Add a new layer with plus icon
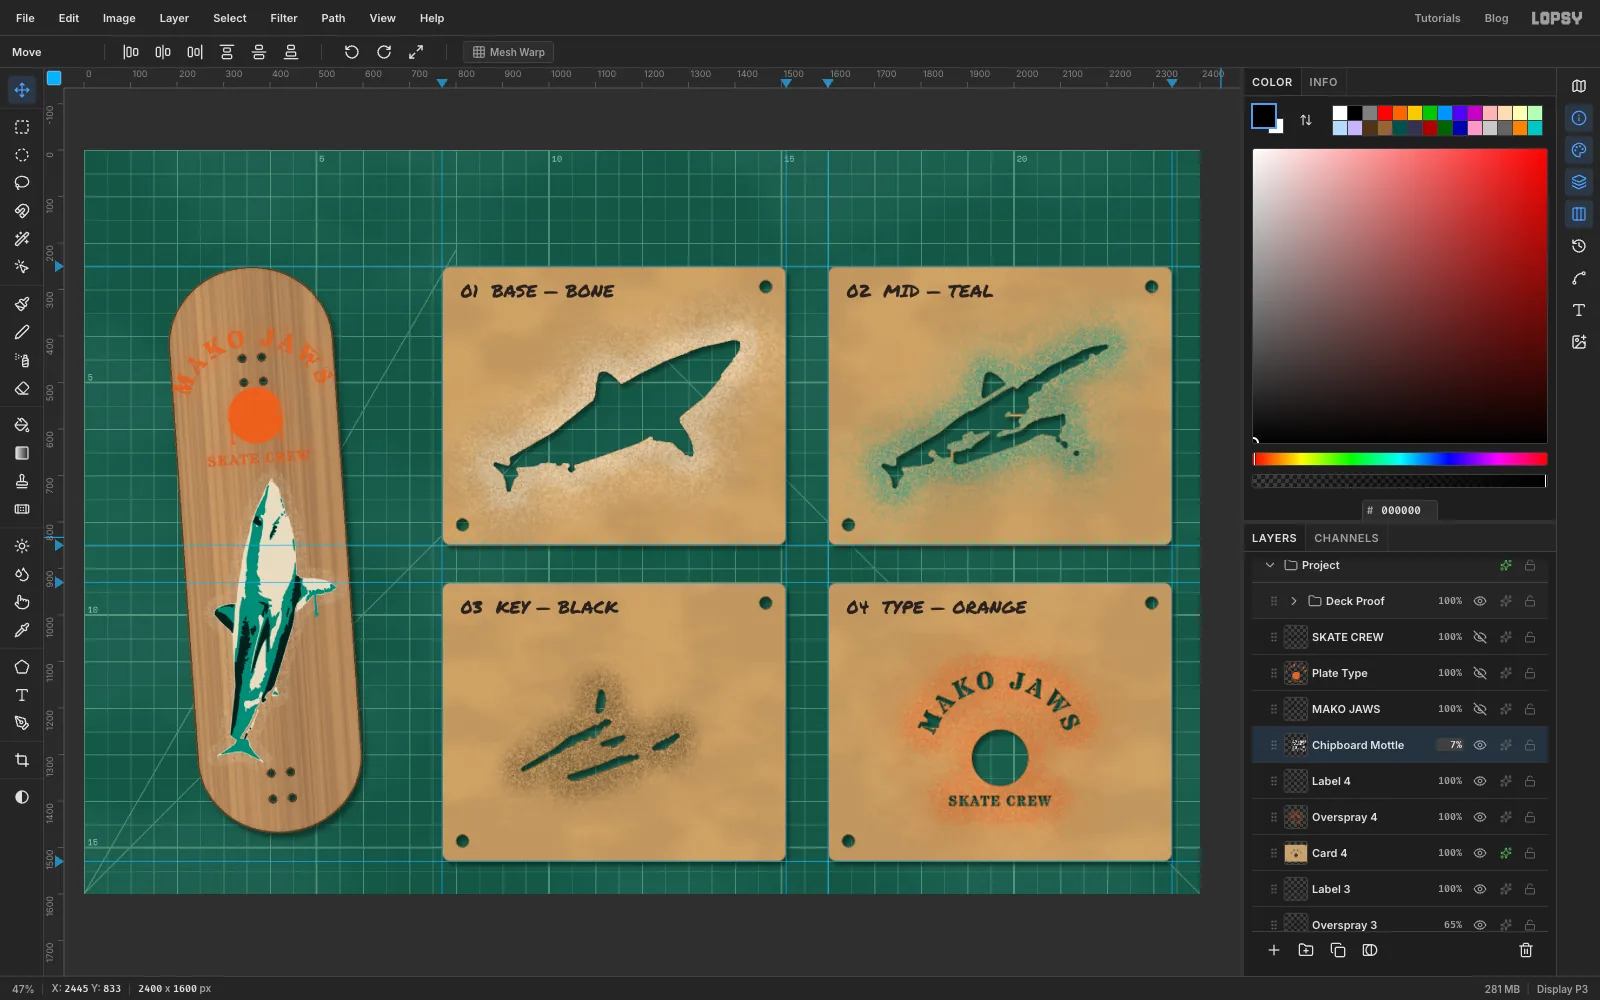 [1274, 950]
